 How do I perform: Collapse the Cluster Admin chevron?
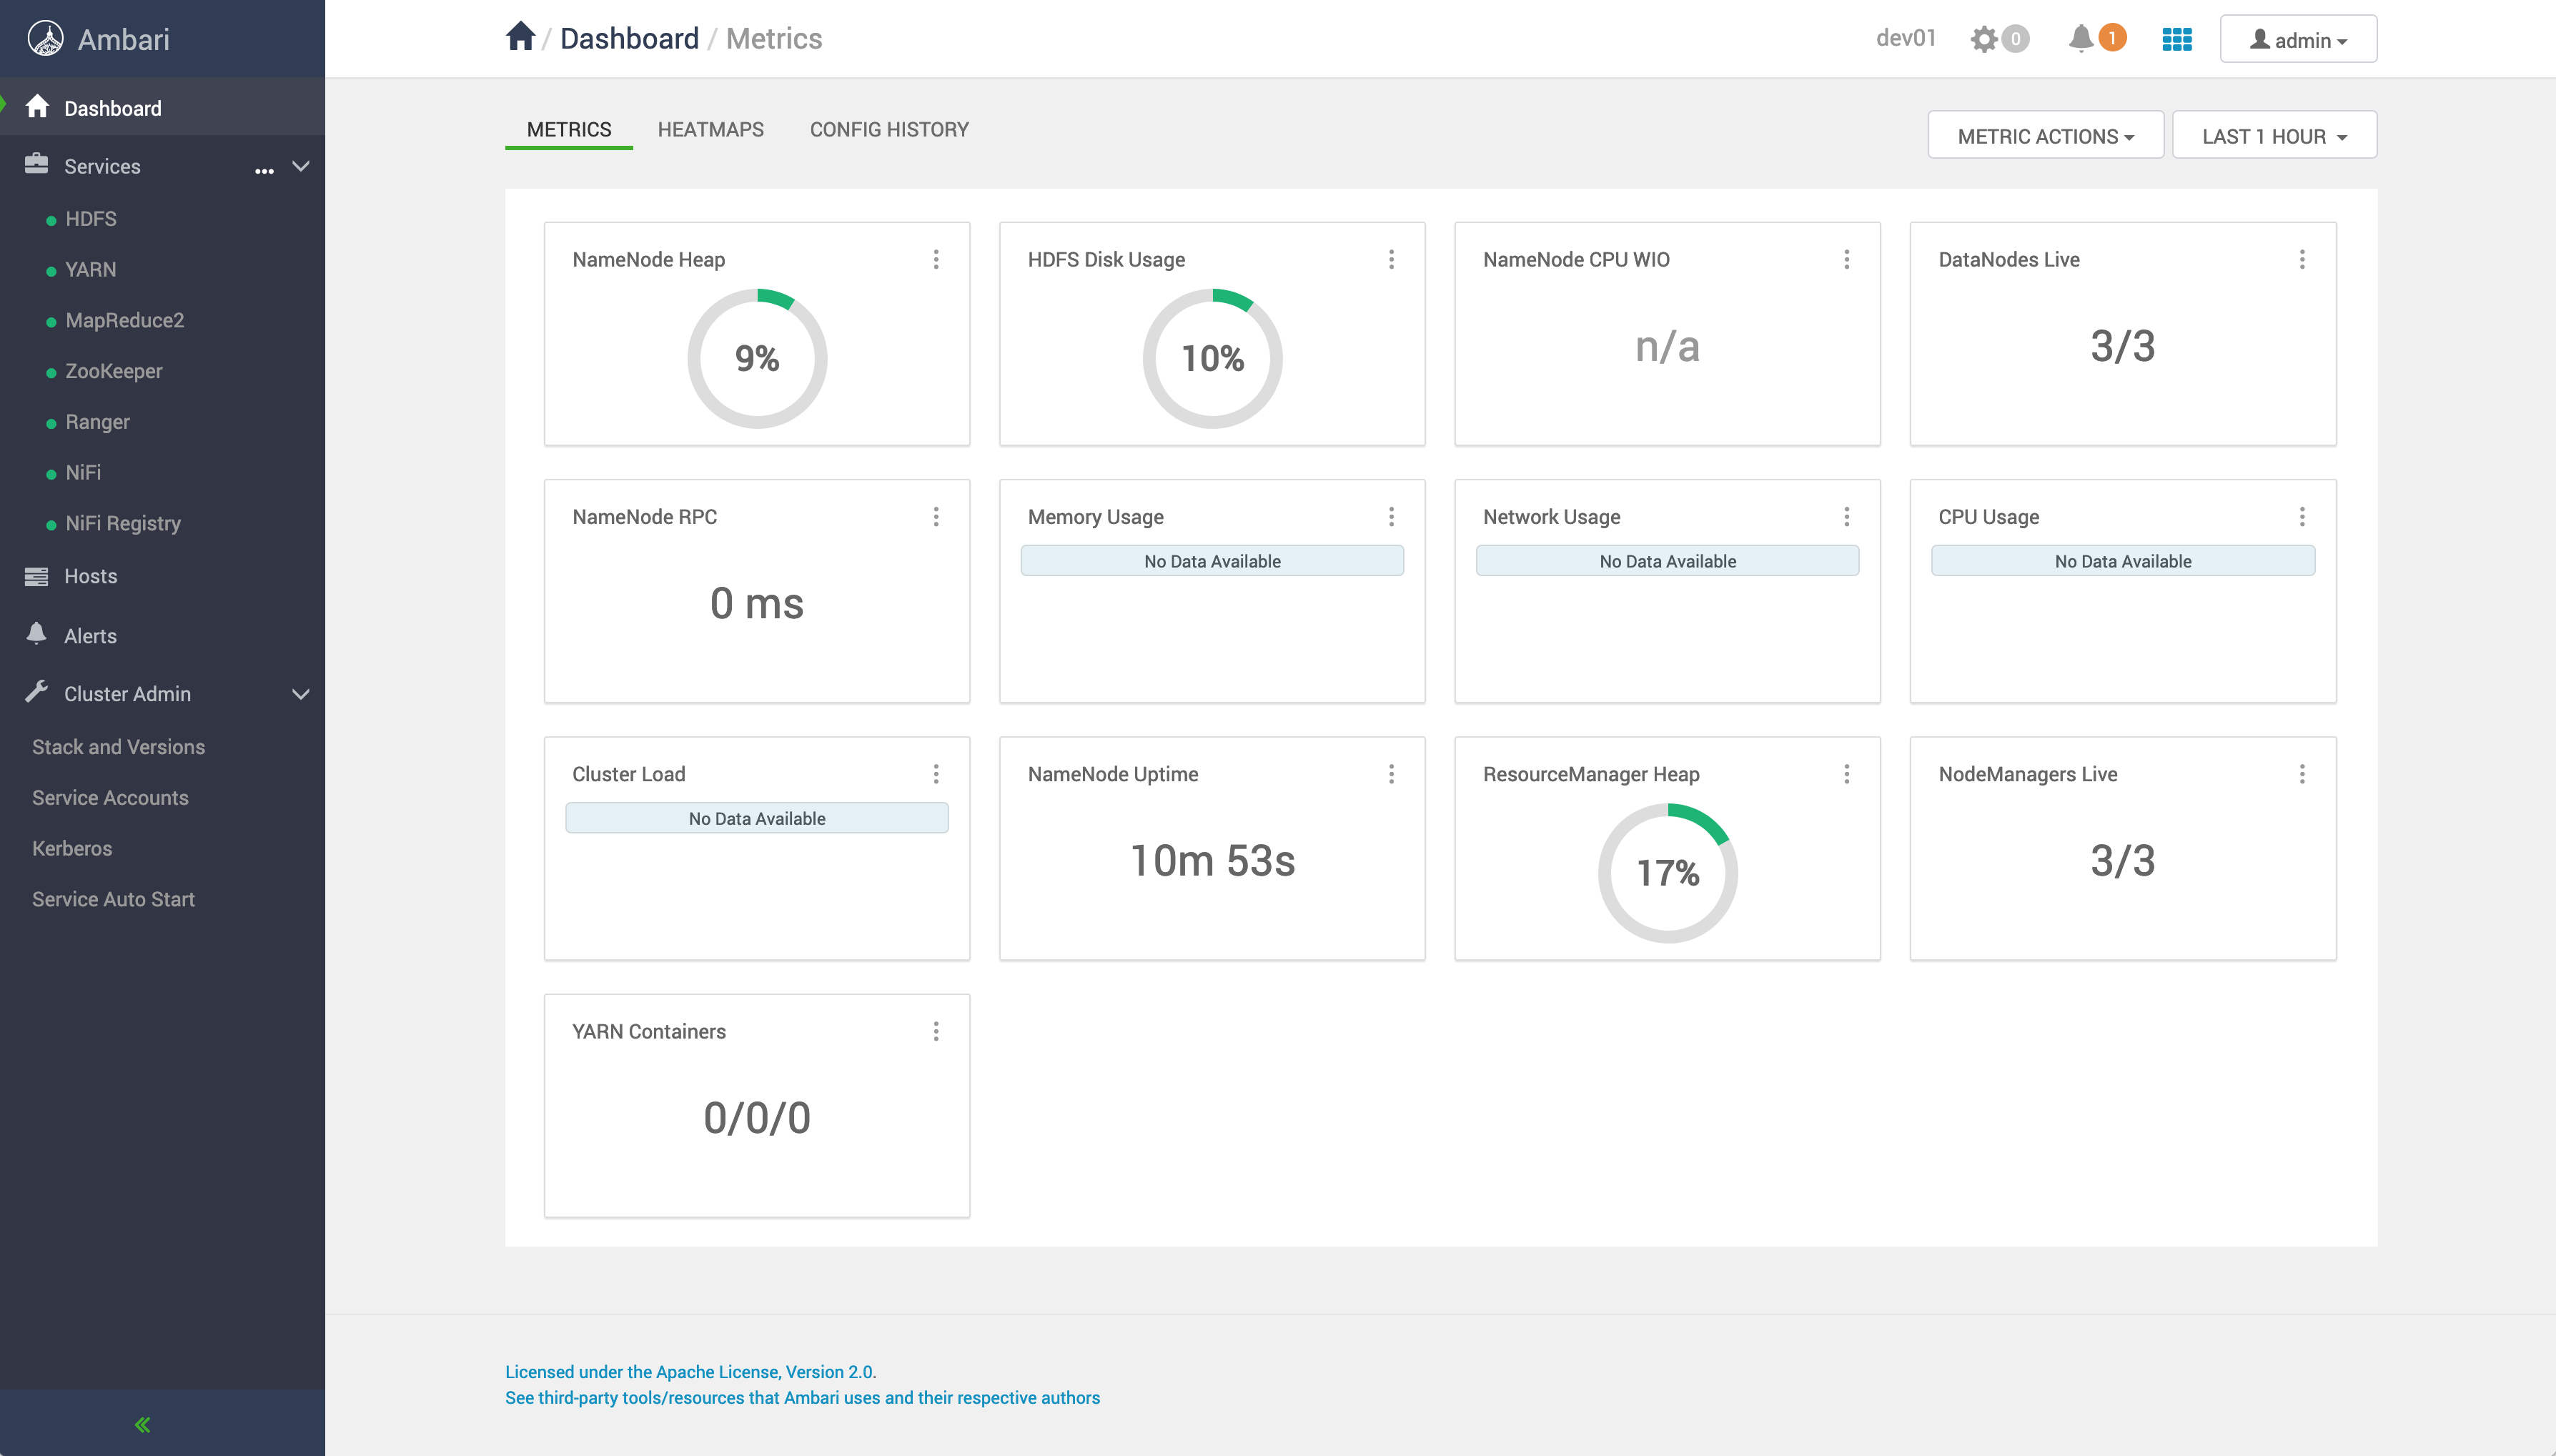(300, 694)
